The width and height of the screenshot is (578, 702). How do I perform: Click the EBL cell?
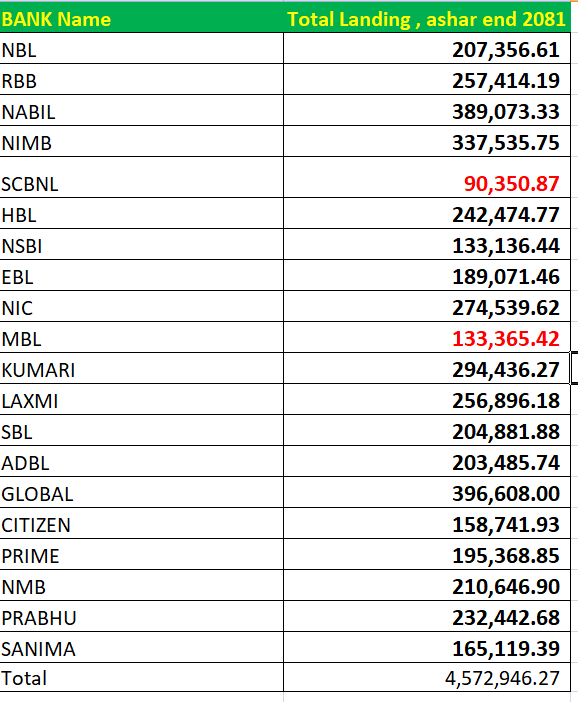click(141, 275)
